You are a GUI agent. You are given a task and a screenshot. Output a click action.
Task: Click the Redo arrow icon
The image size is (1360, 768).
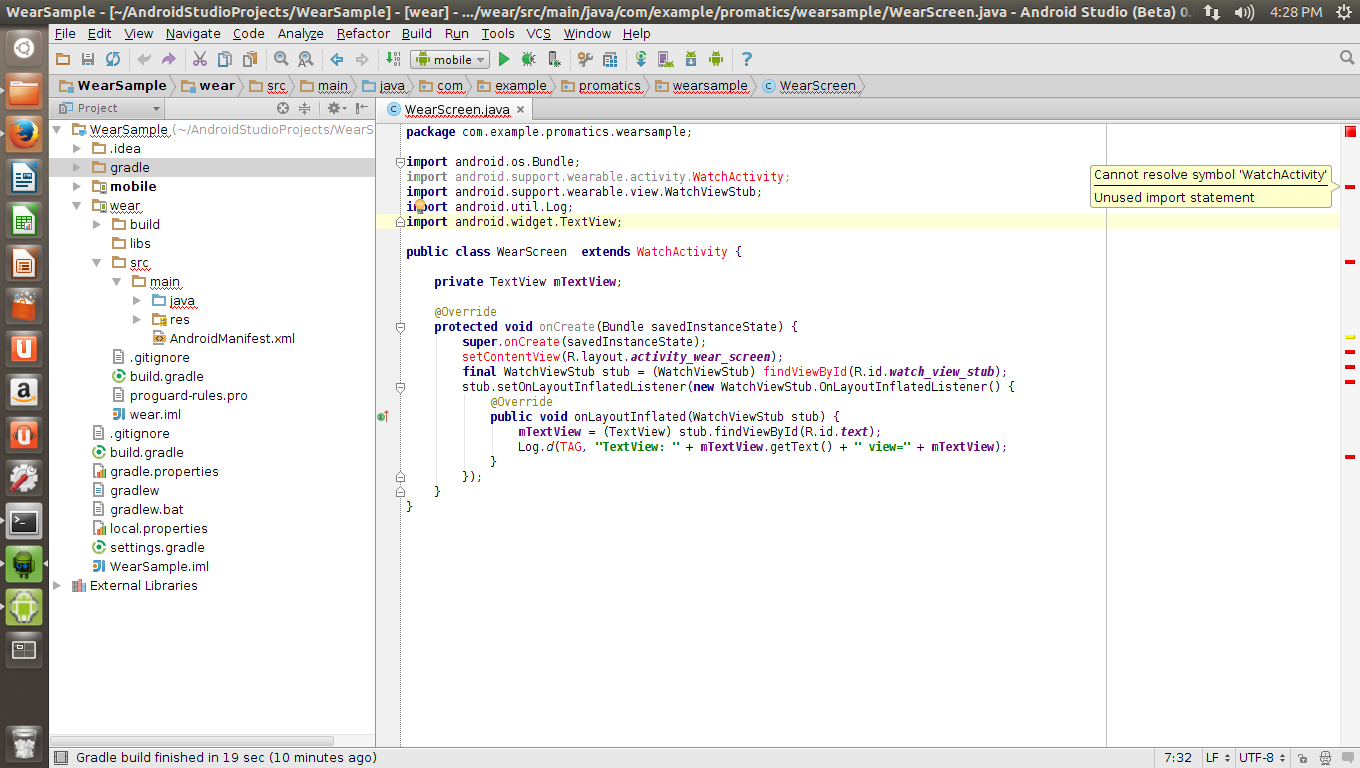pyautogui.click(x=168, y=60)
